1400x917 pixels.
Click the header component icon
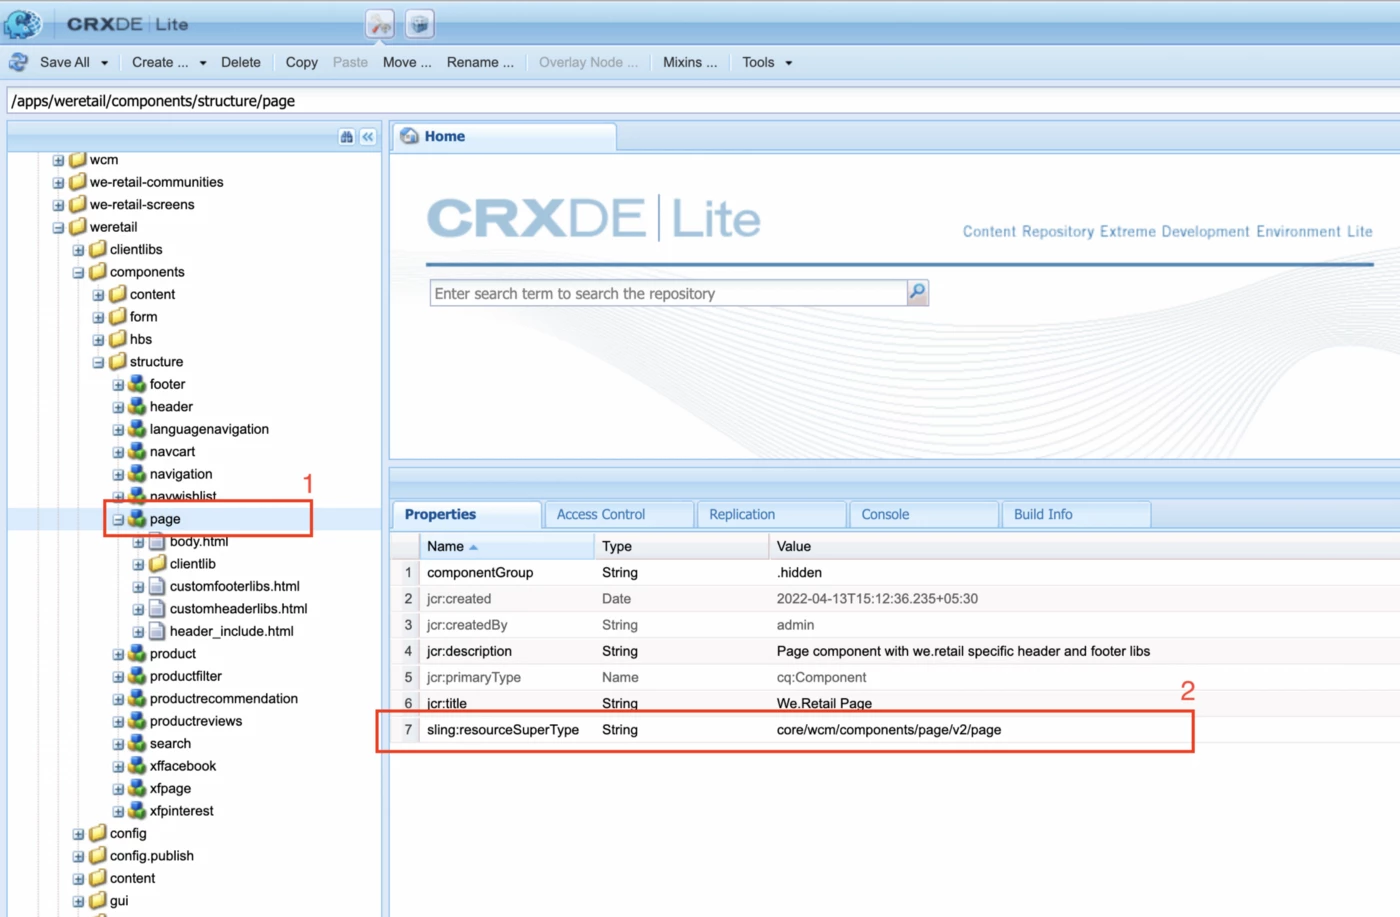[137, 407]
